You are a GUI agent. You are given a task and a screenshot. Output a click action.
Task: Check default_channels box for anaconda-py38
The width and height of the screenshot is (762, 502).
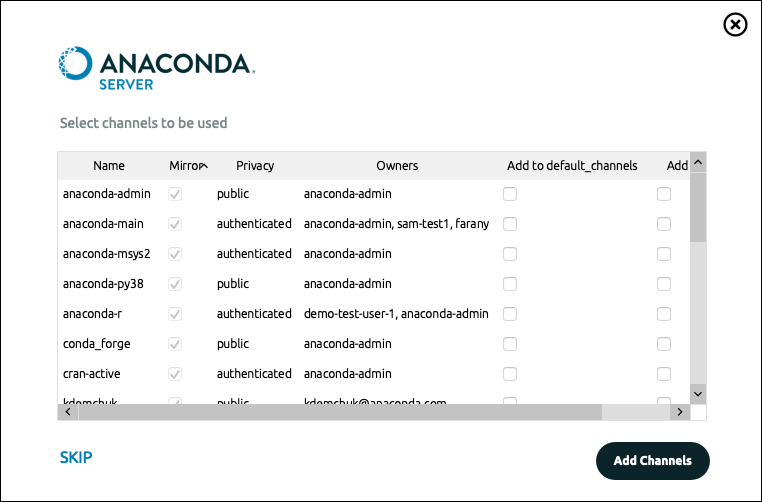[510, 284]
